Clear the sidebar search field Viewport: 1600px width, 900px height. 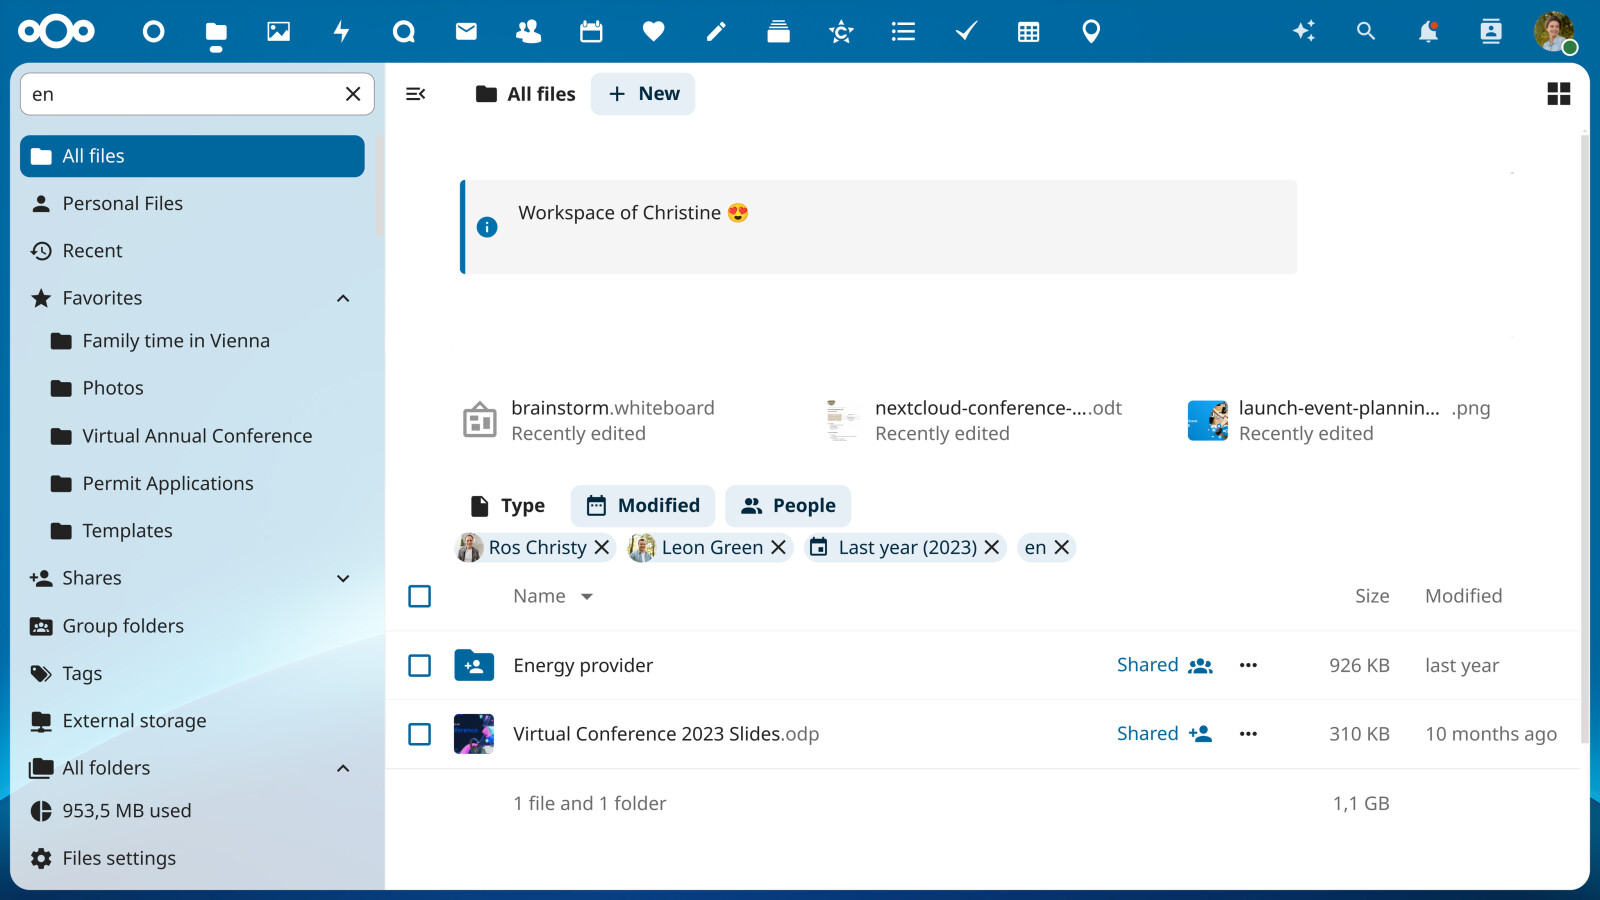pos(353,94)
